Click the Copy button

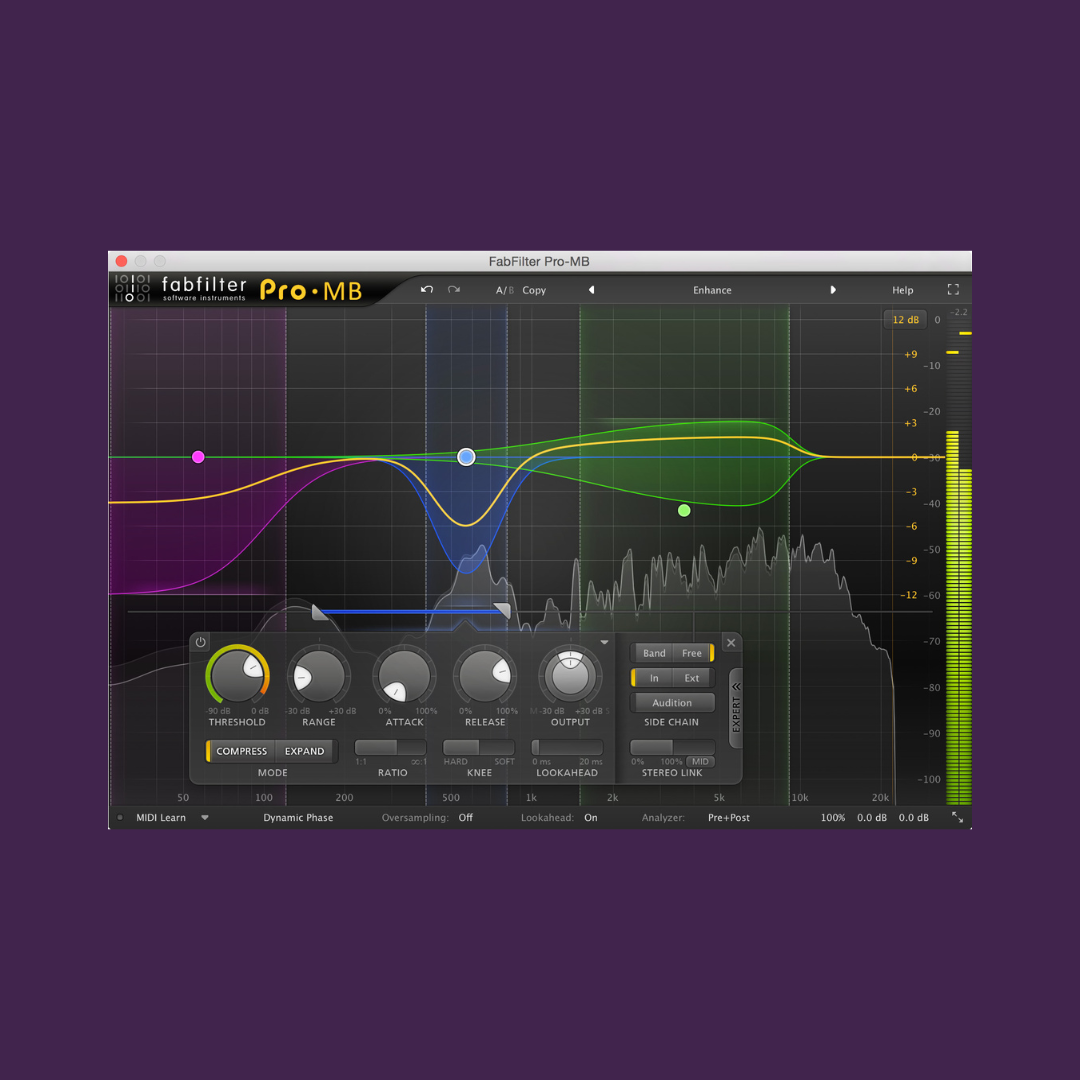click(x=534, y=290)
